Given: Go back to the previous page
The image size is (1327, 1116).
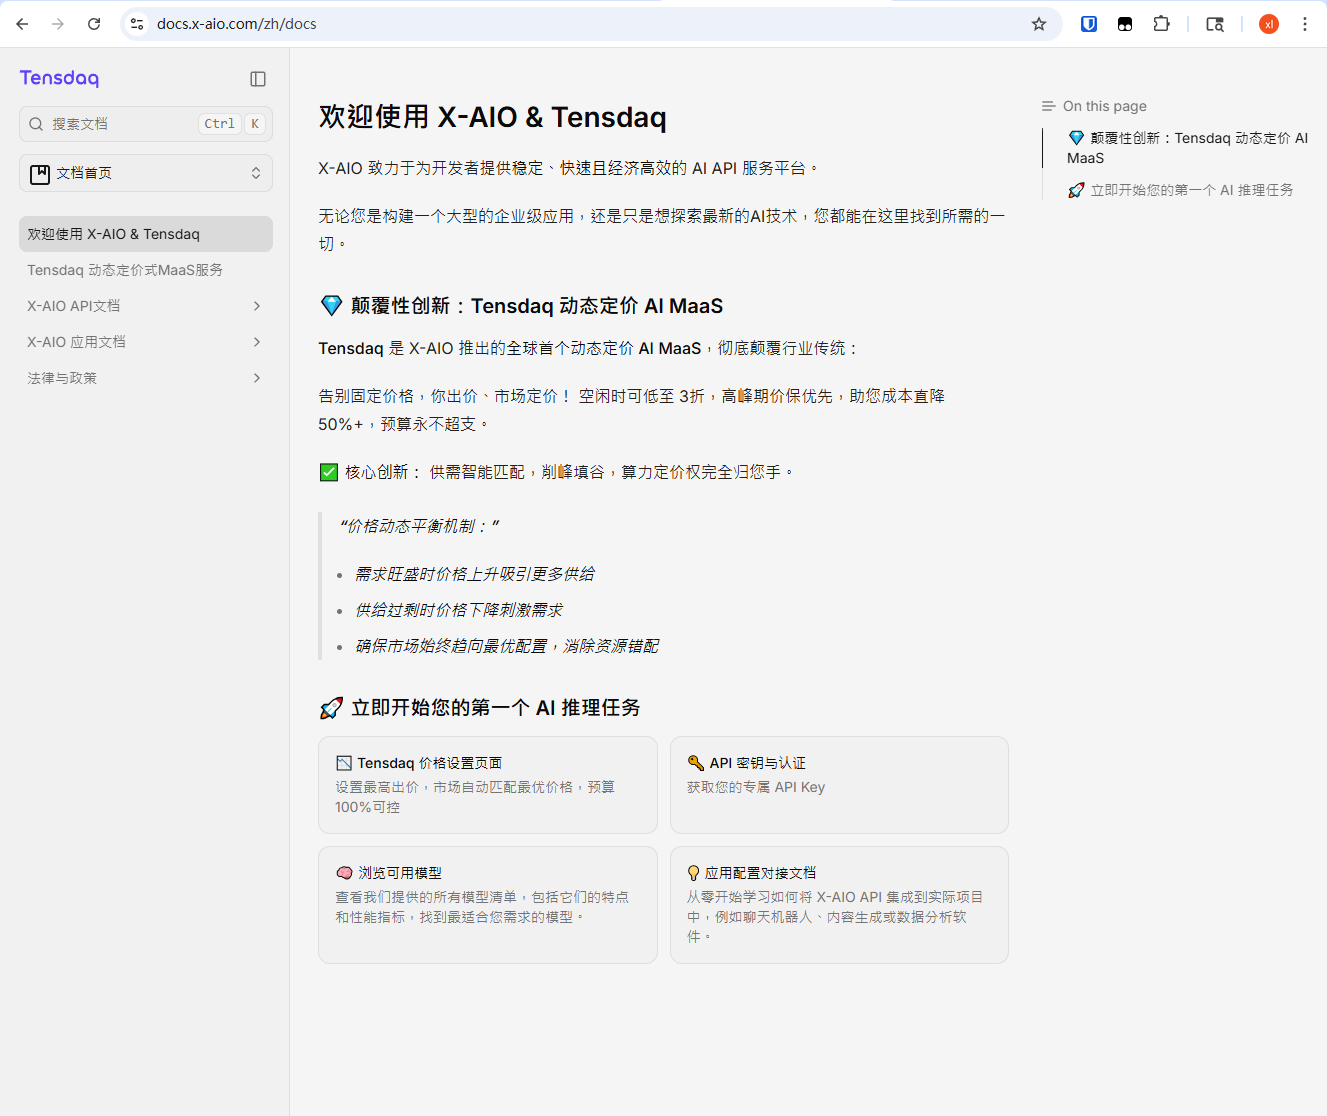Looking at the screenshot, I should [x=22, y=24].
